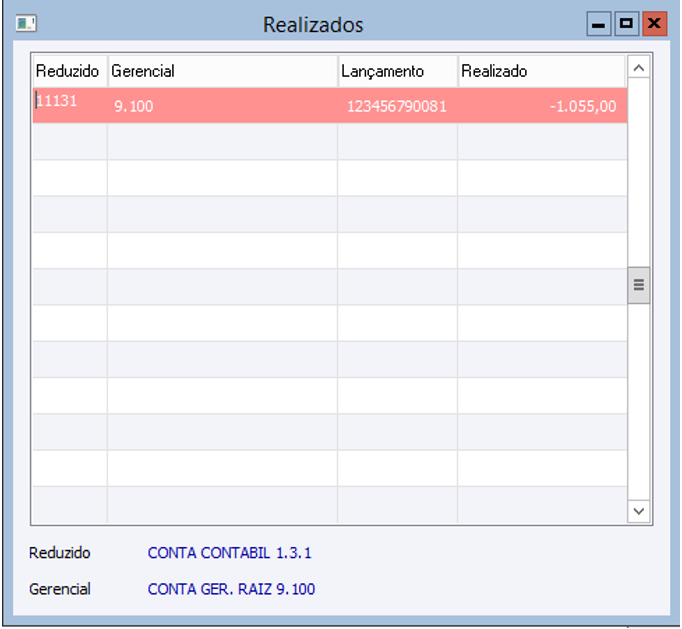Click the Reduzido label below the grid
The image size is (682, 629).
coord(60,553)
